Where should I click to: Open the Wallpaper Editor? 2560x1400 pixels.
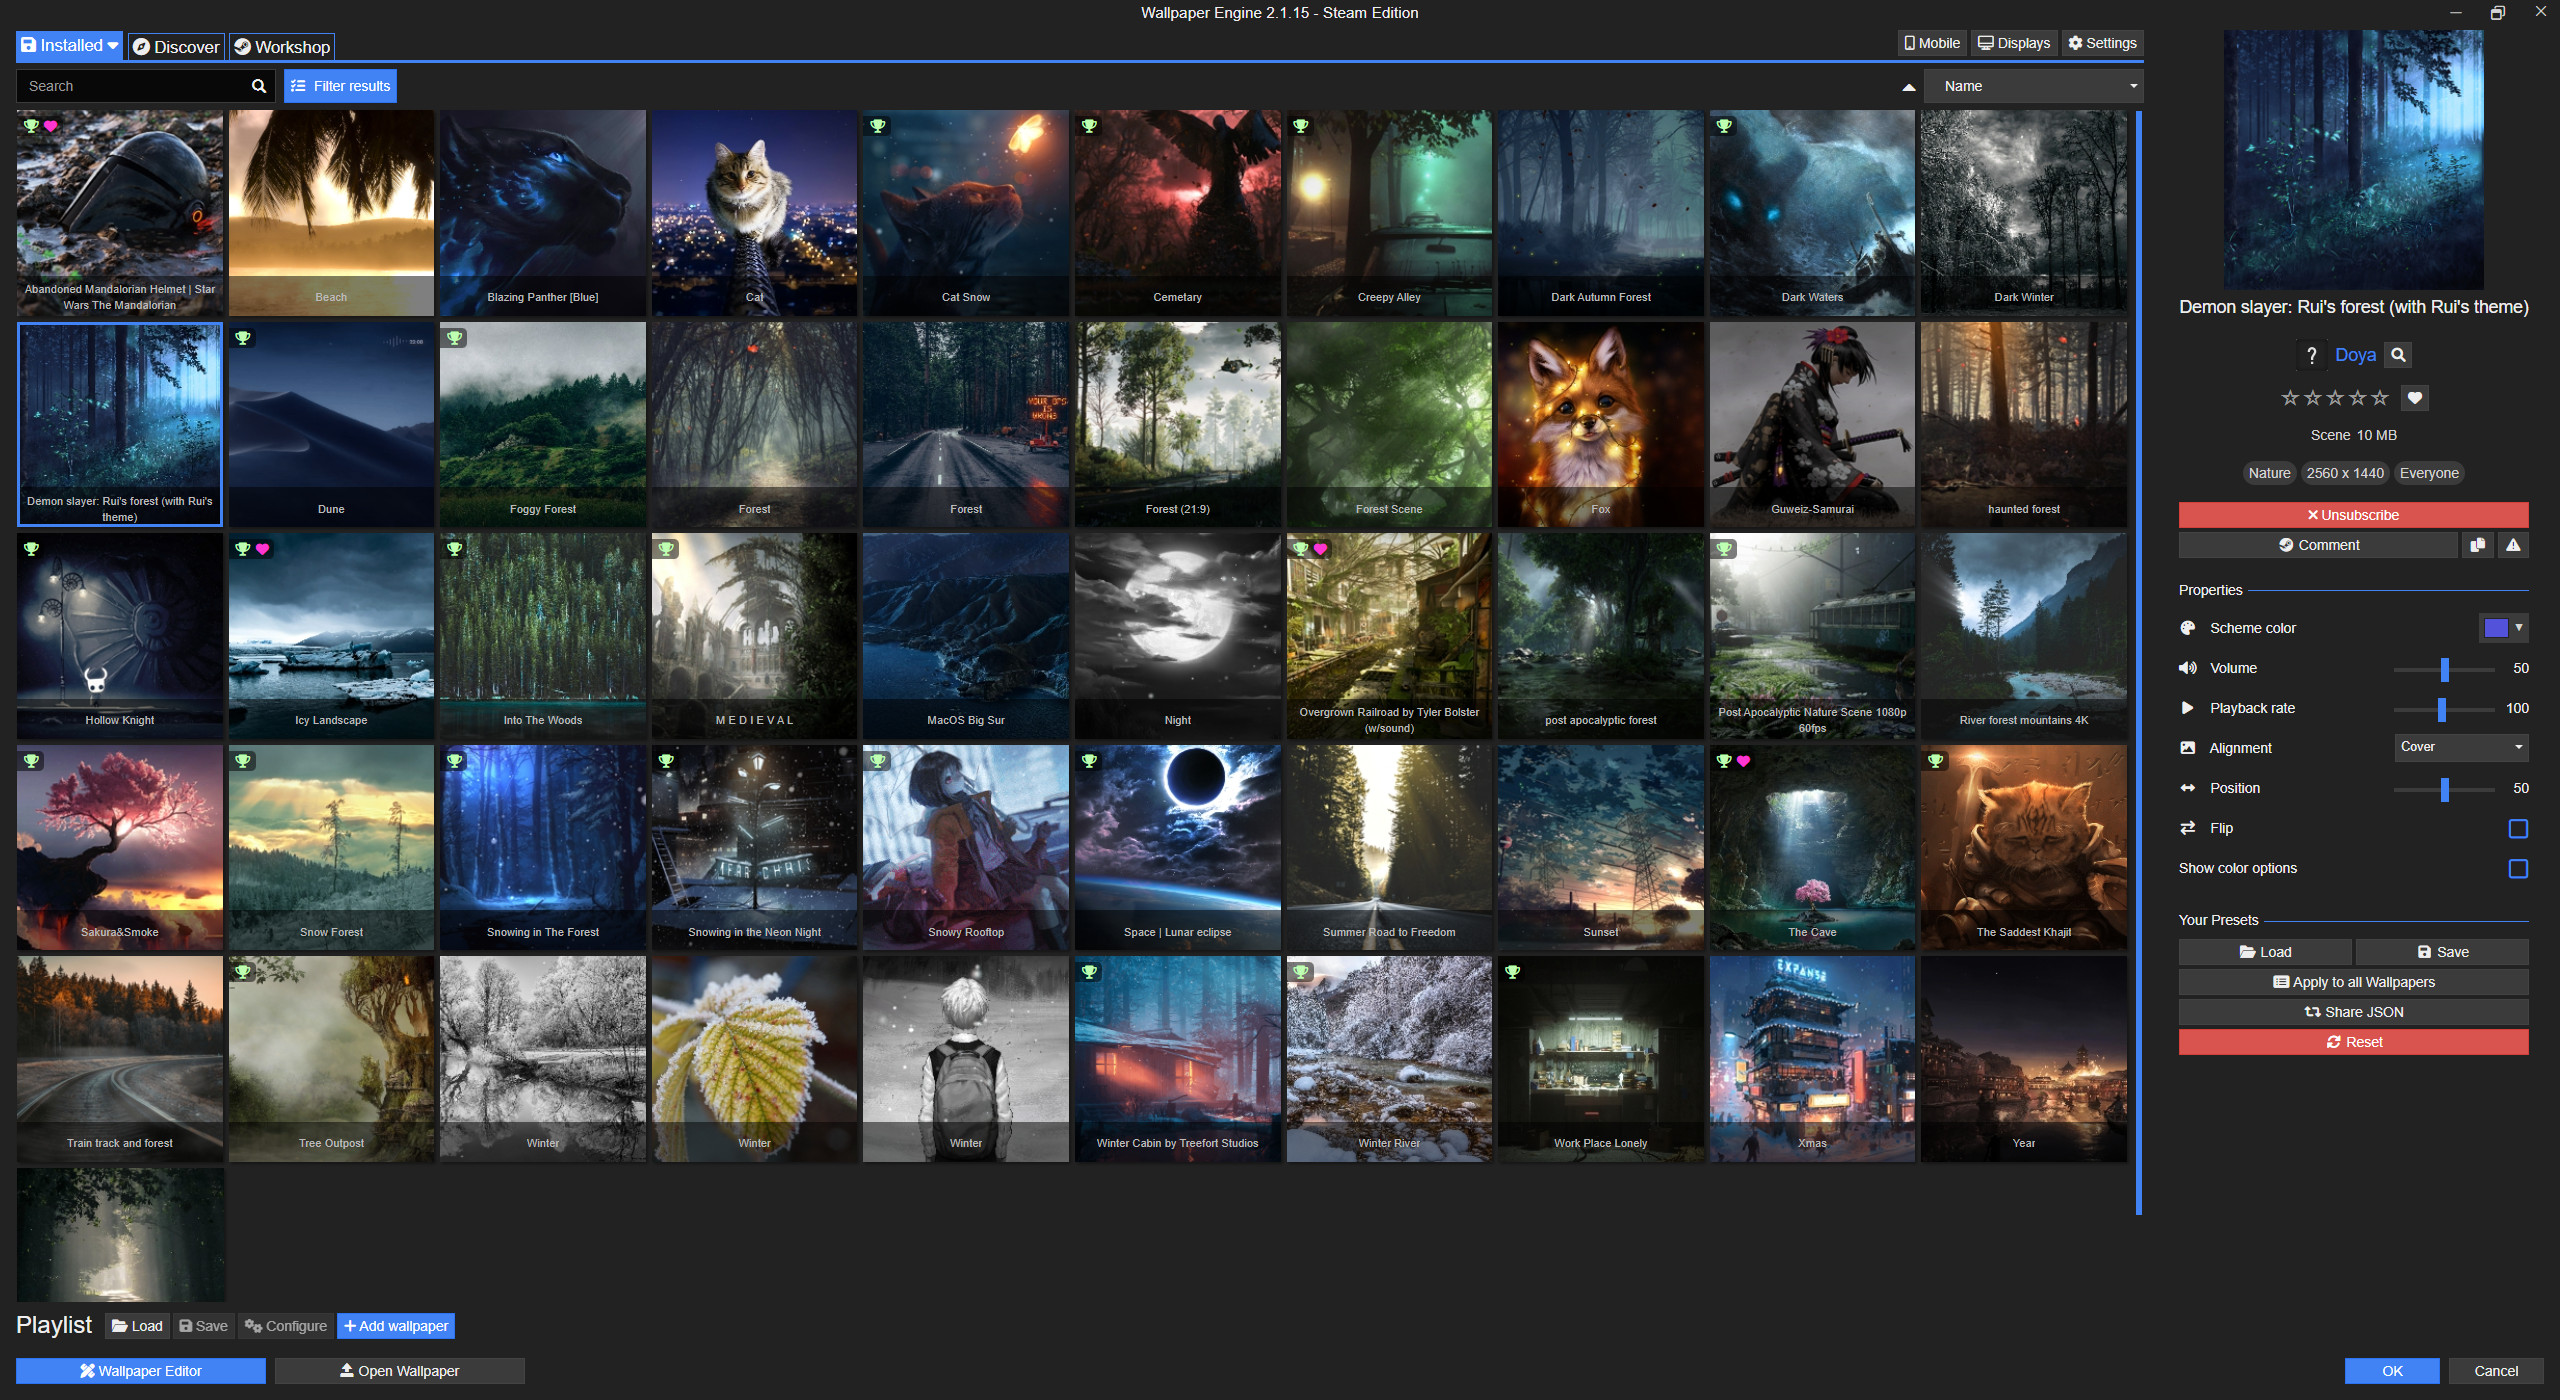[x=141, y=1371]
